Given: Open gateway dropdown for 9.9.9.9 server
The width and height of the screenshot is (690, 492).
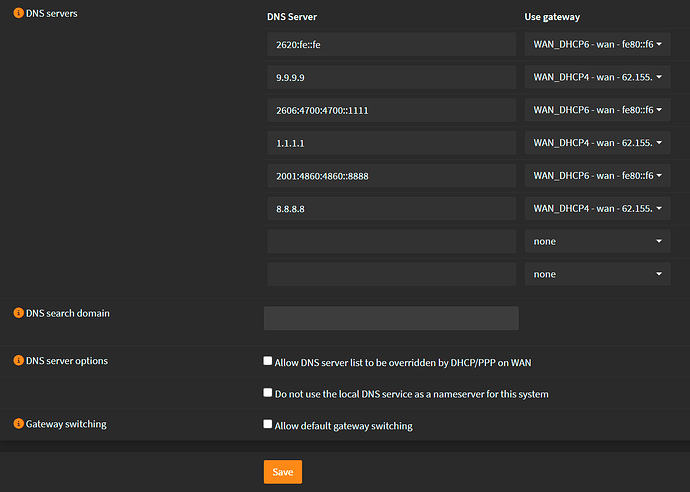Looking at the screenshot, I should point(597,77).
